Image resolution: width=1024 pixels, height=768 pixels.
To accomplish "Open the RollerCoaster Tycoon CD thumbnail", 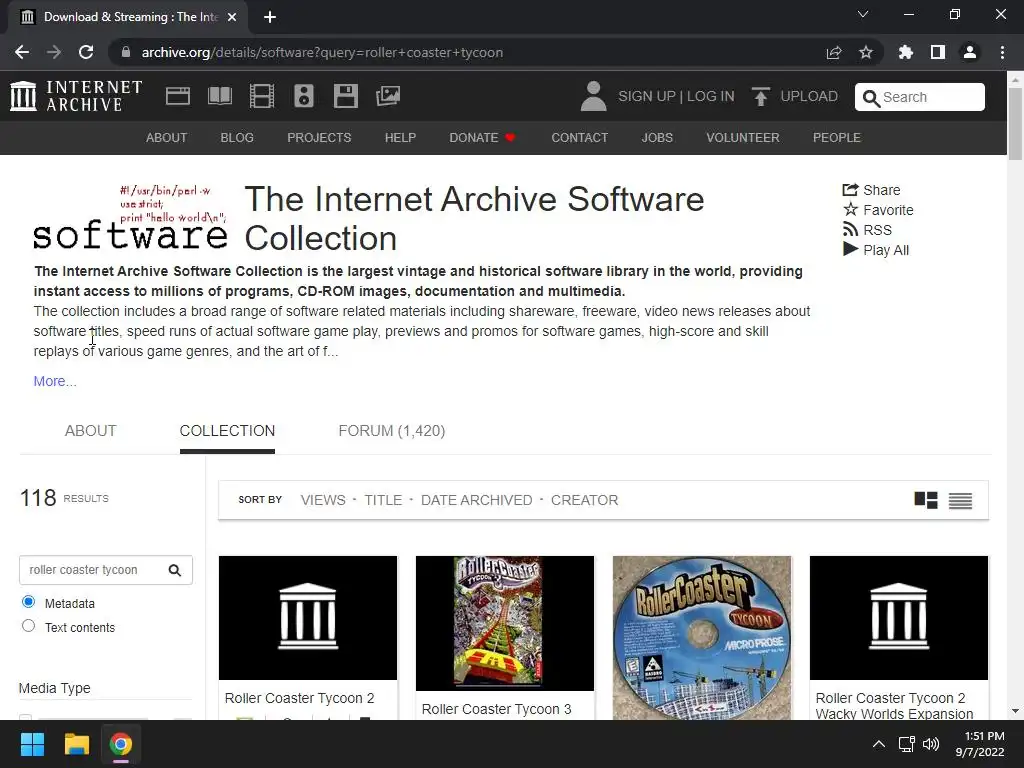I will [x=702, y=638].
